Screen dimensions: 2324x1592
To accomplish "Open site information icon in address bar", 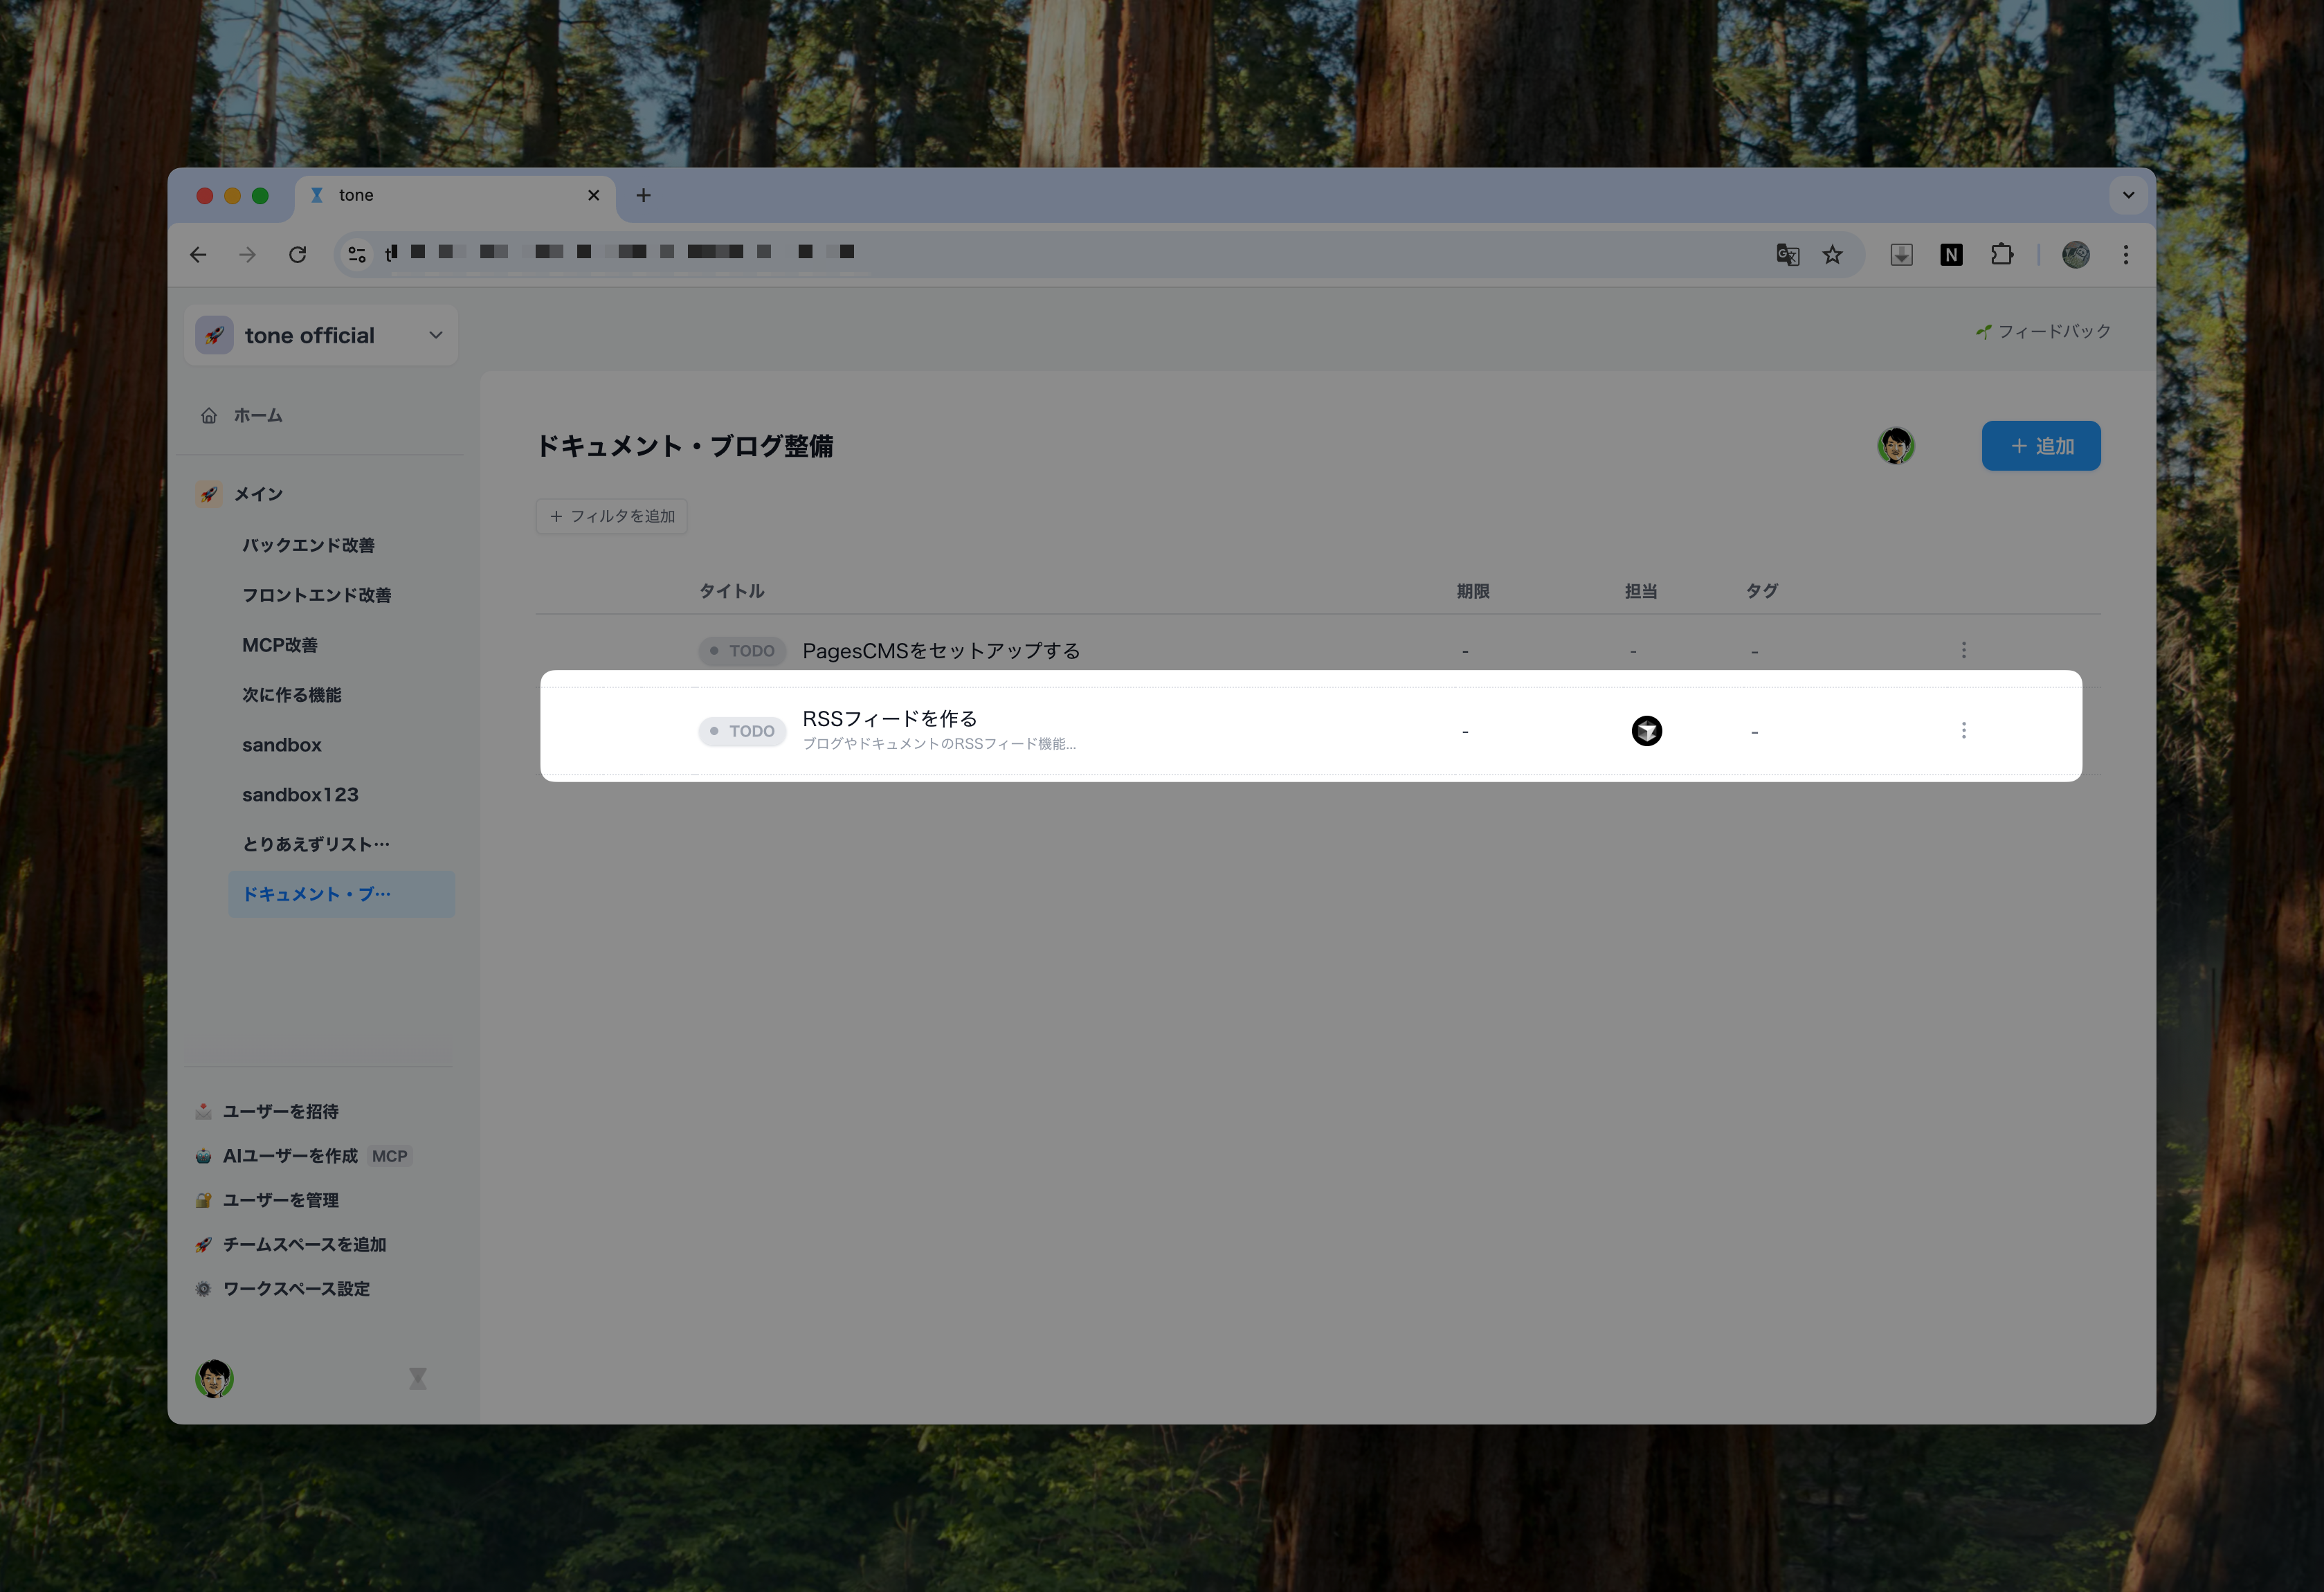I will 356,255.
